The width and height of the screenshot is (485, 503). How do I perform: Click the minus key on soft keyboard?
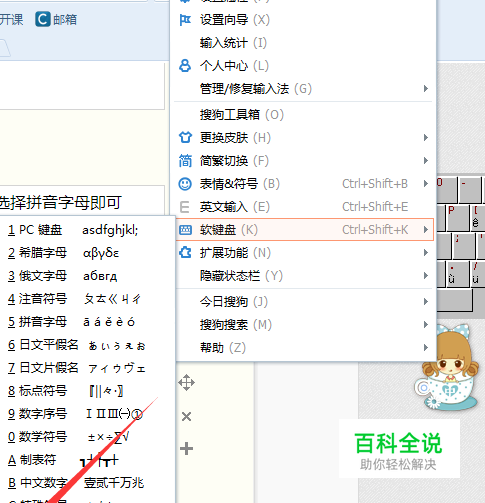[470, 190]
